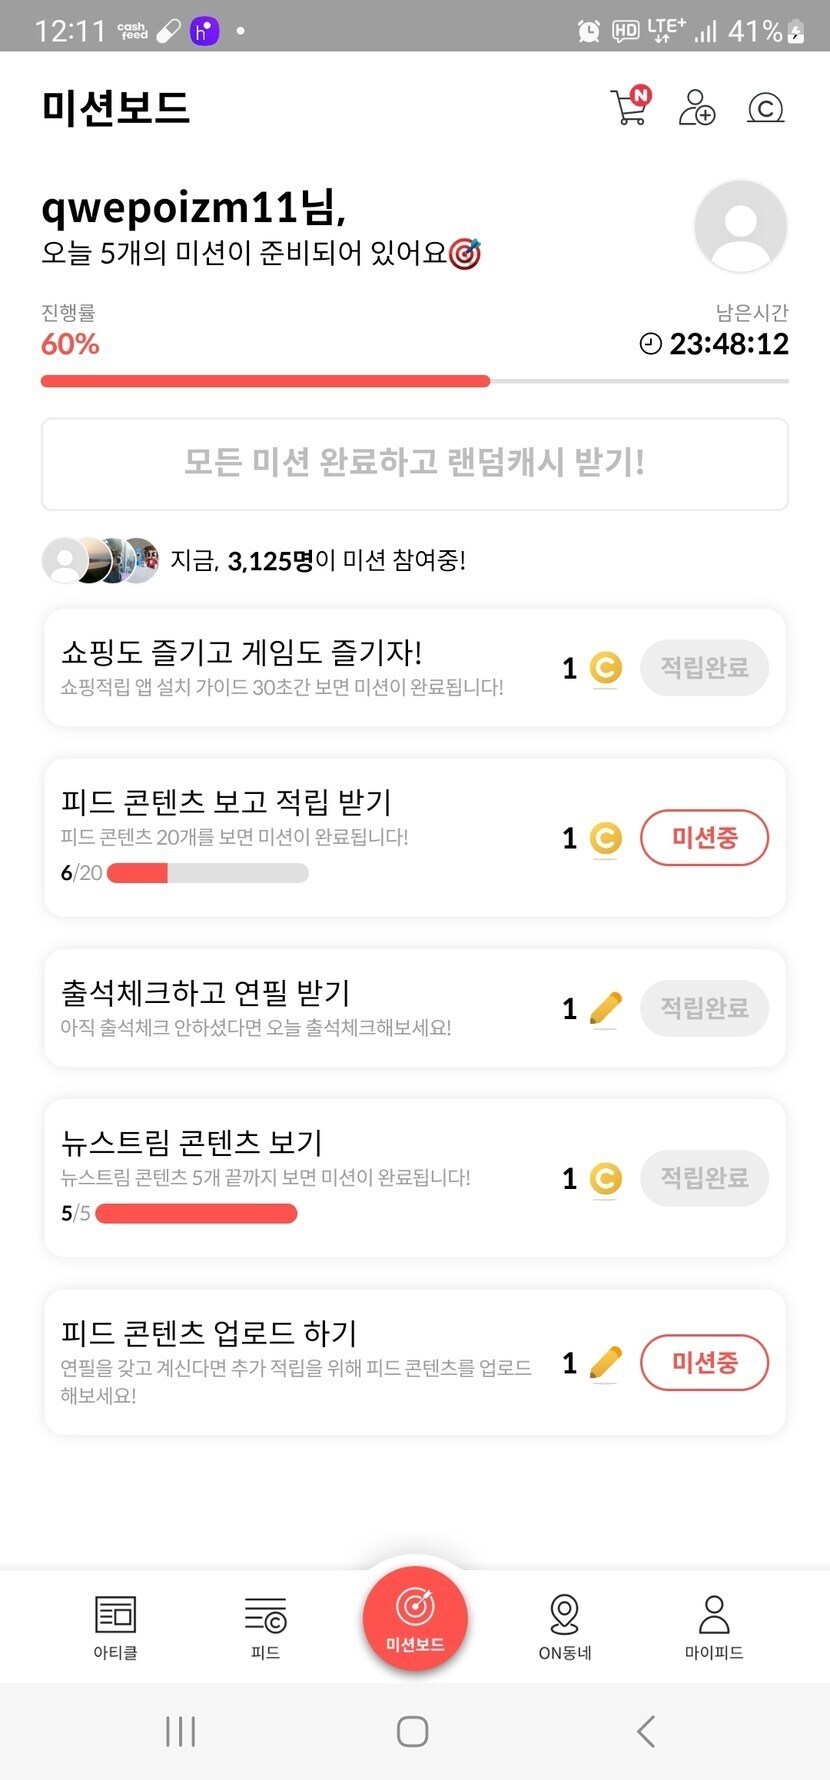Tap the participant avatars next to 3,125명

[x=100, y=560]
